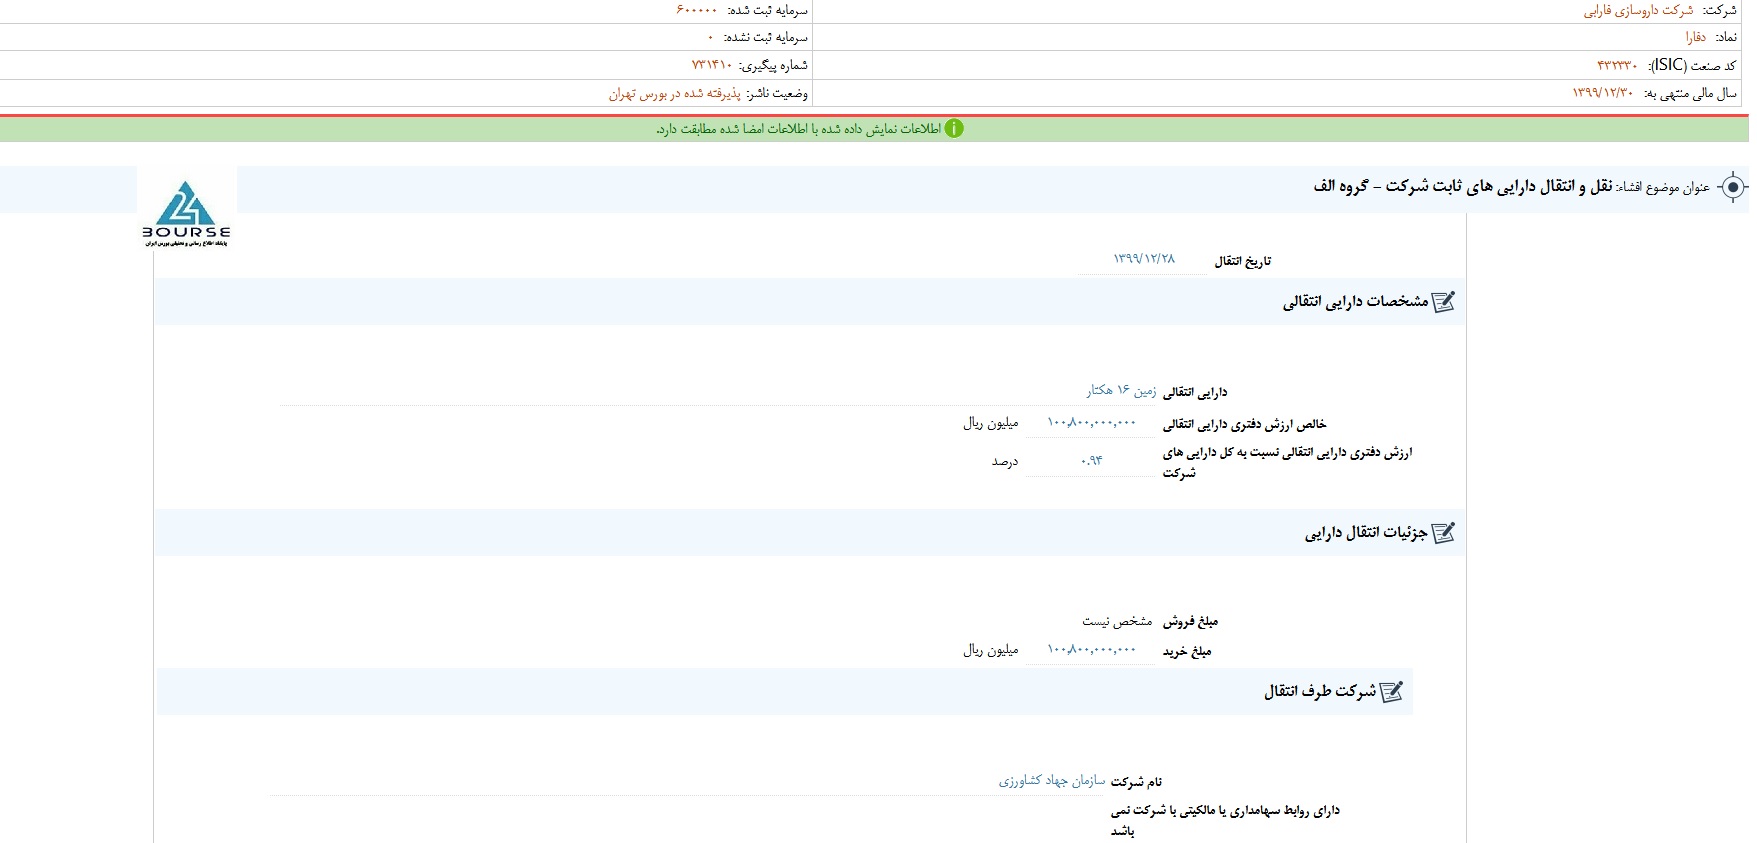Click the section heading مشخصات دارایی انتقالی
Image resolution: width=1757 pixels, height=843 pixels.
1355,302
